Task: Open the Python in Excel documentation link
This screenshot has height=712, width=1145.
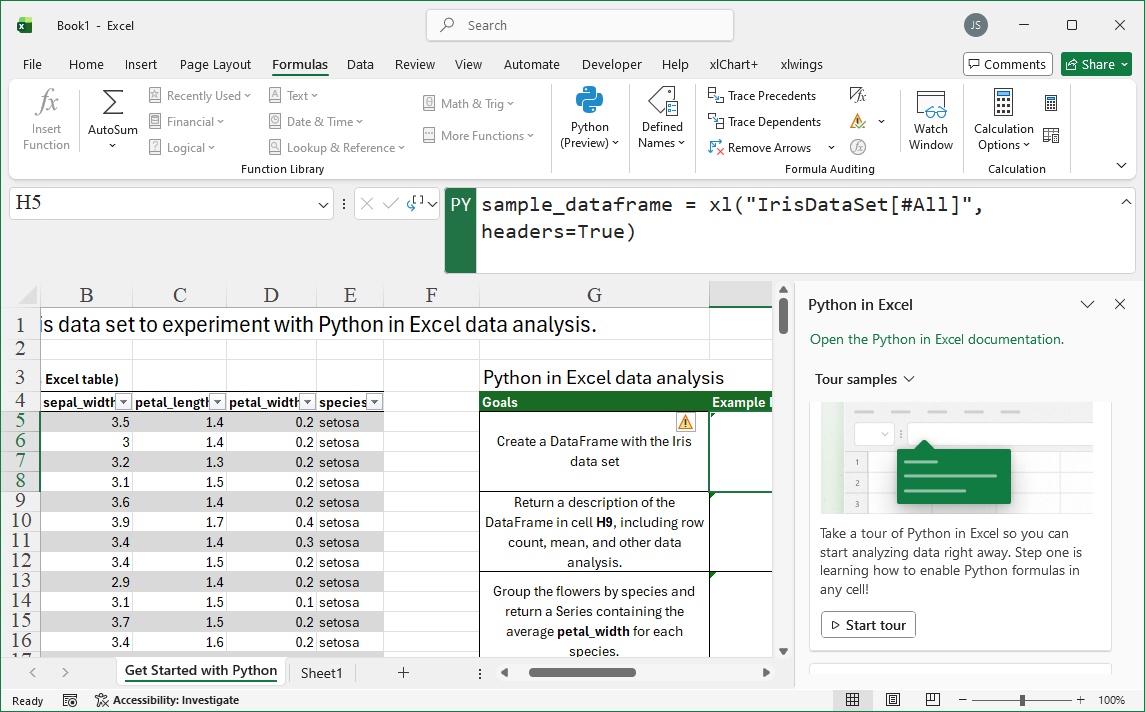Action: [x=936, y=340]
